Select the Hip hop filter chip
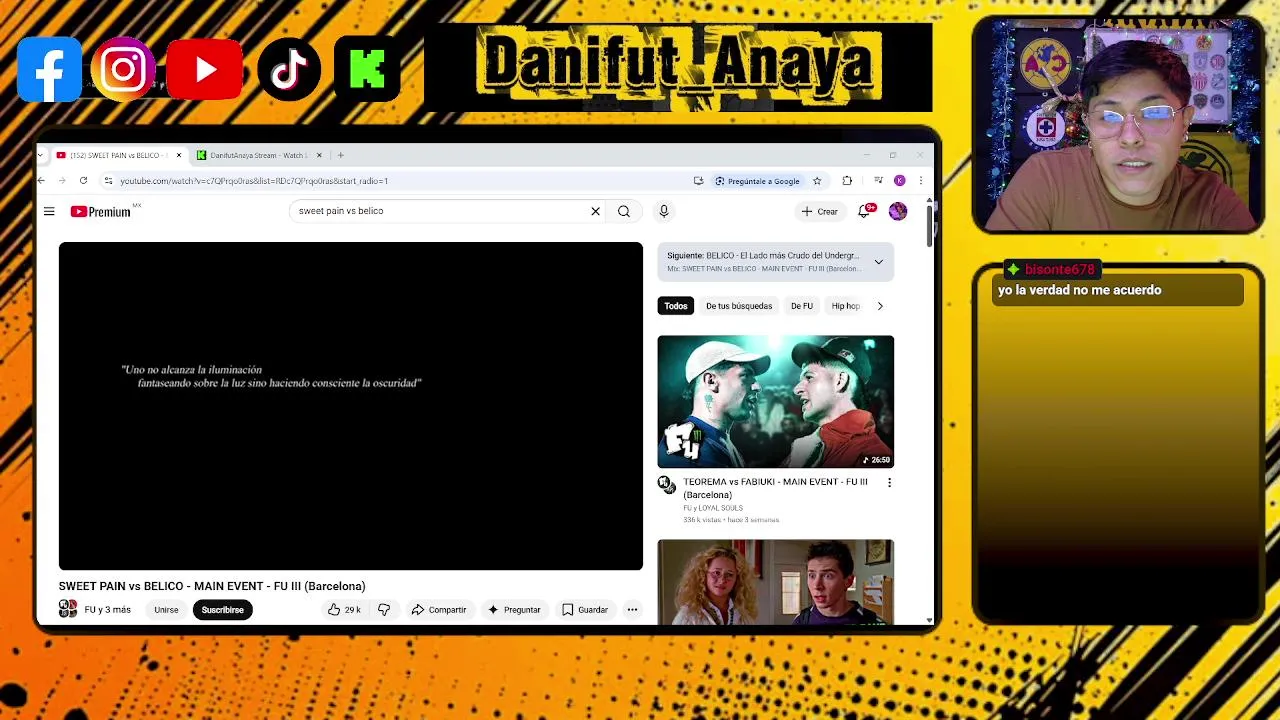Viewport: 1280px width, 720px height. point(845,306)
